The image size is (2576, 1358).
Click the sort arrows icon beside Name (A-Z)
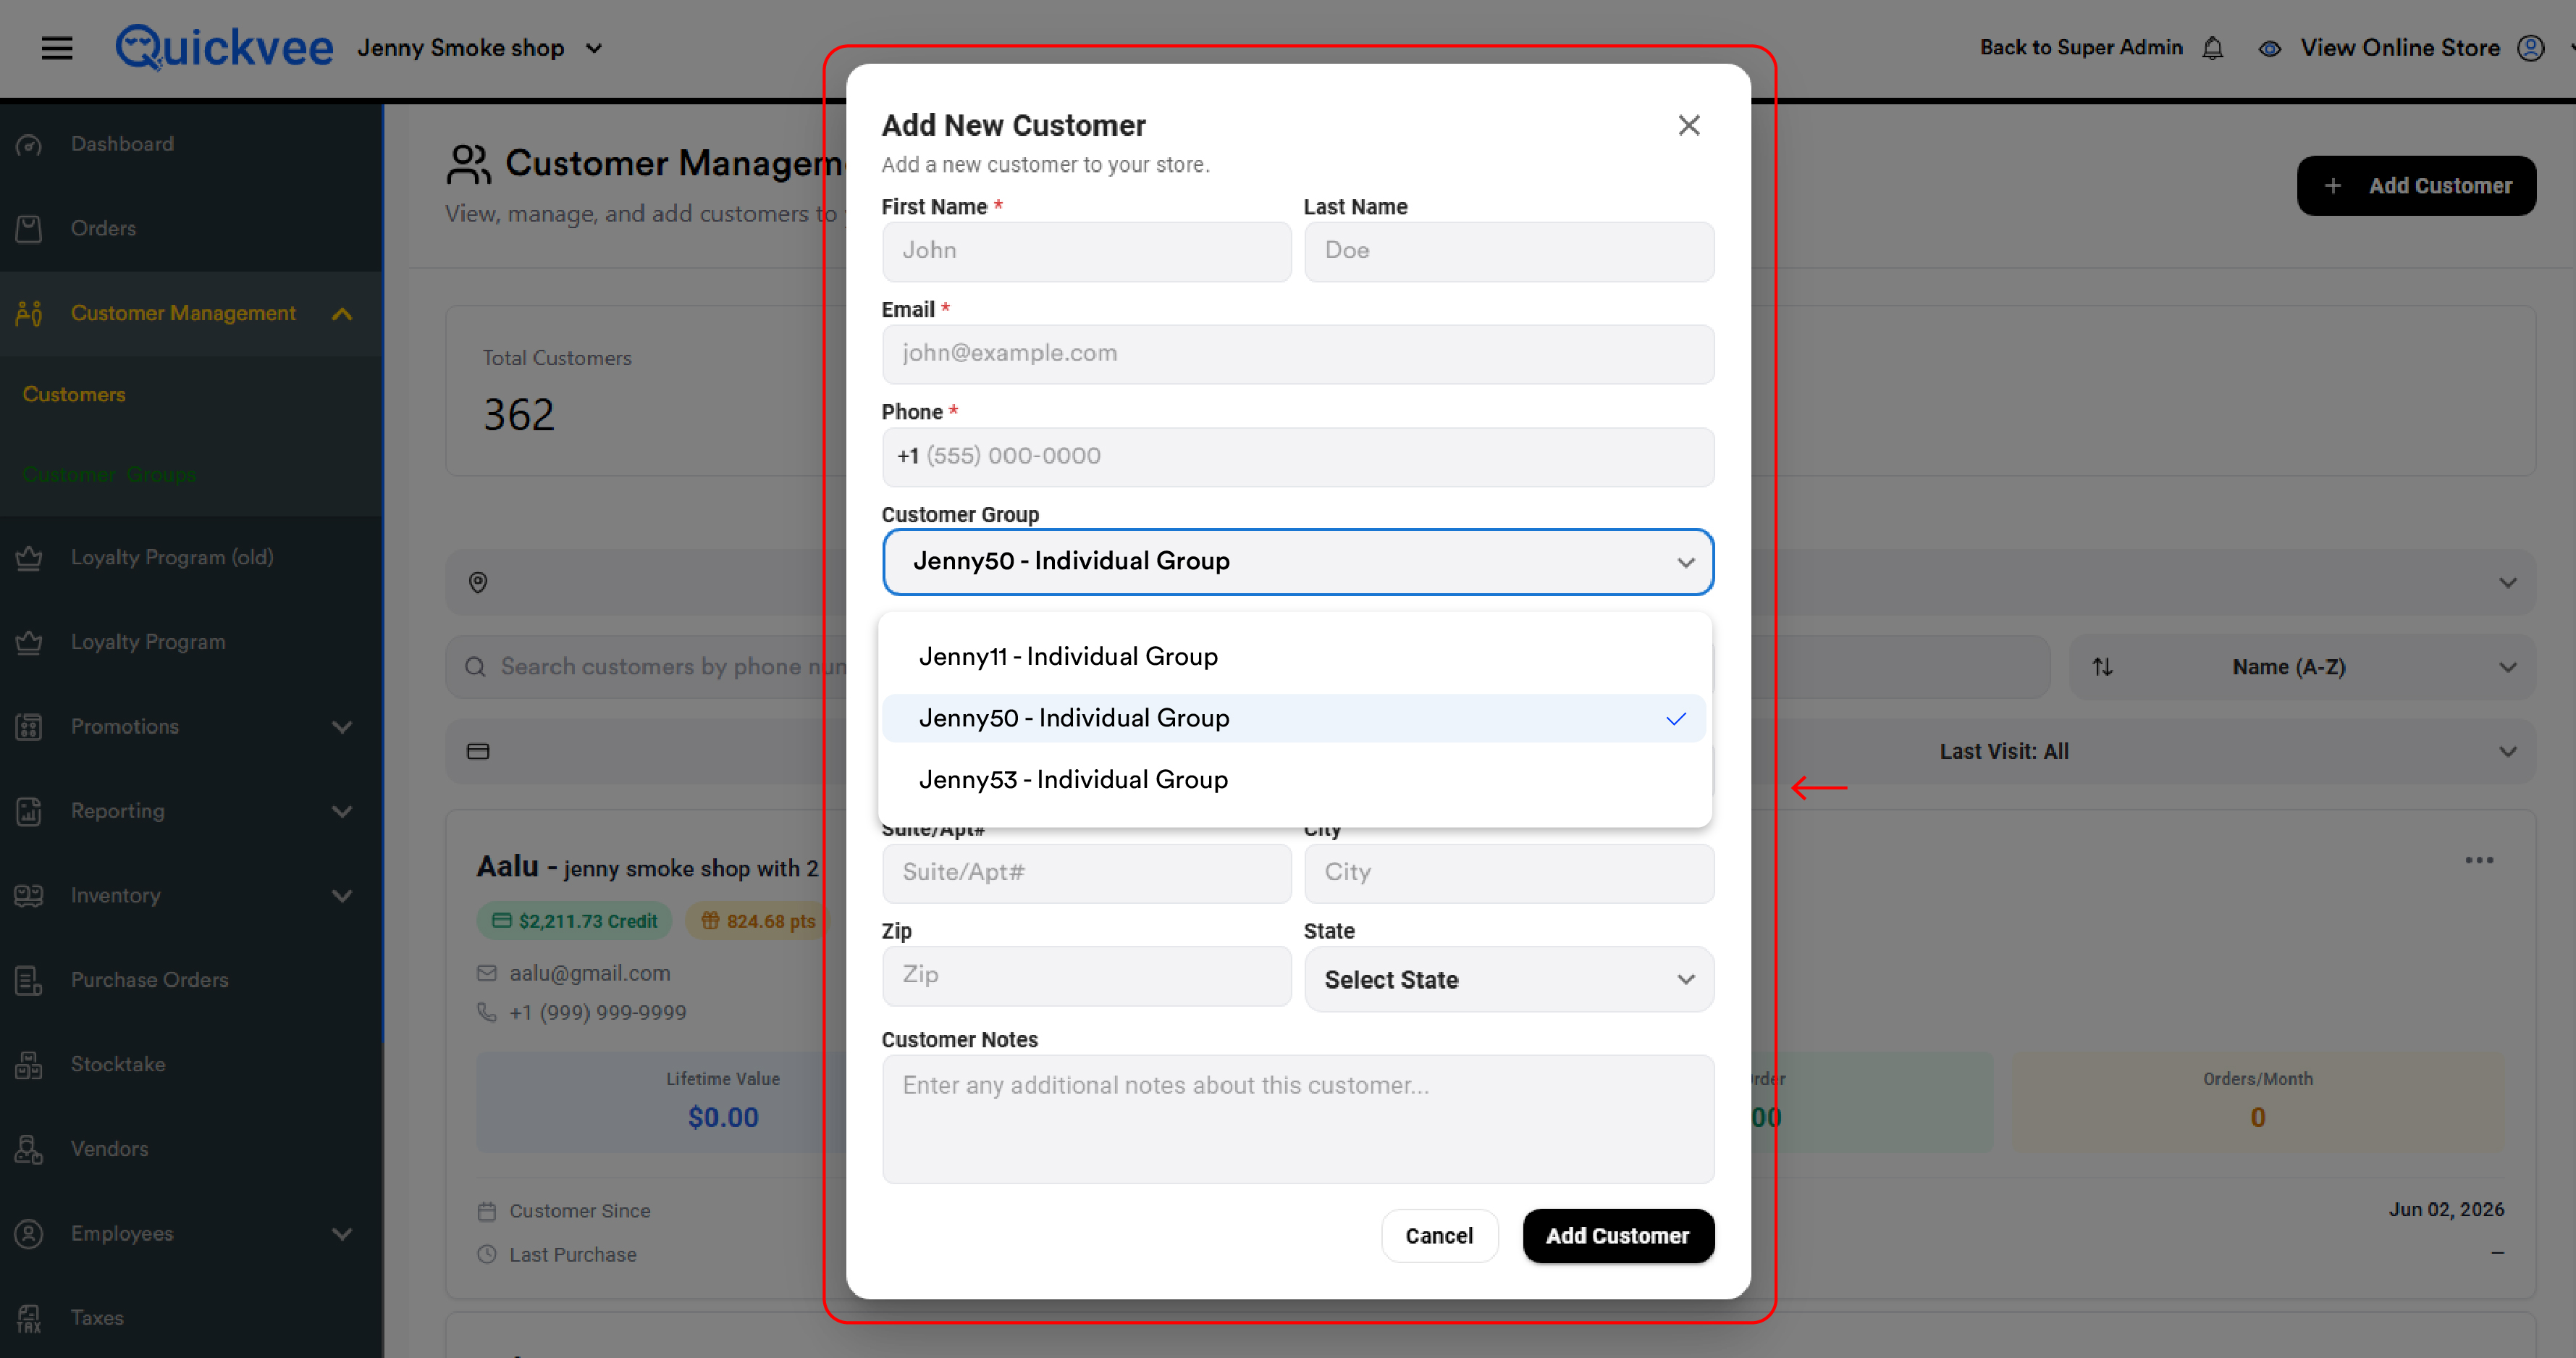(2103, 667)
